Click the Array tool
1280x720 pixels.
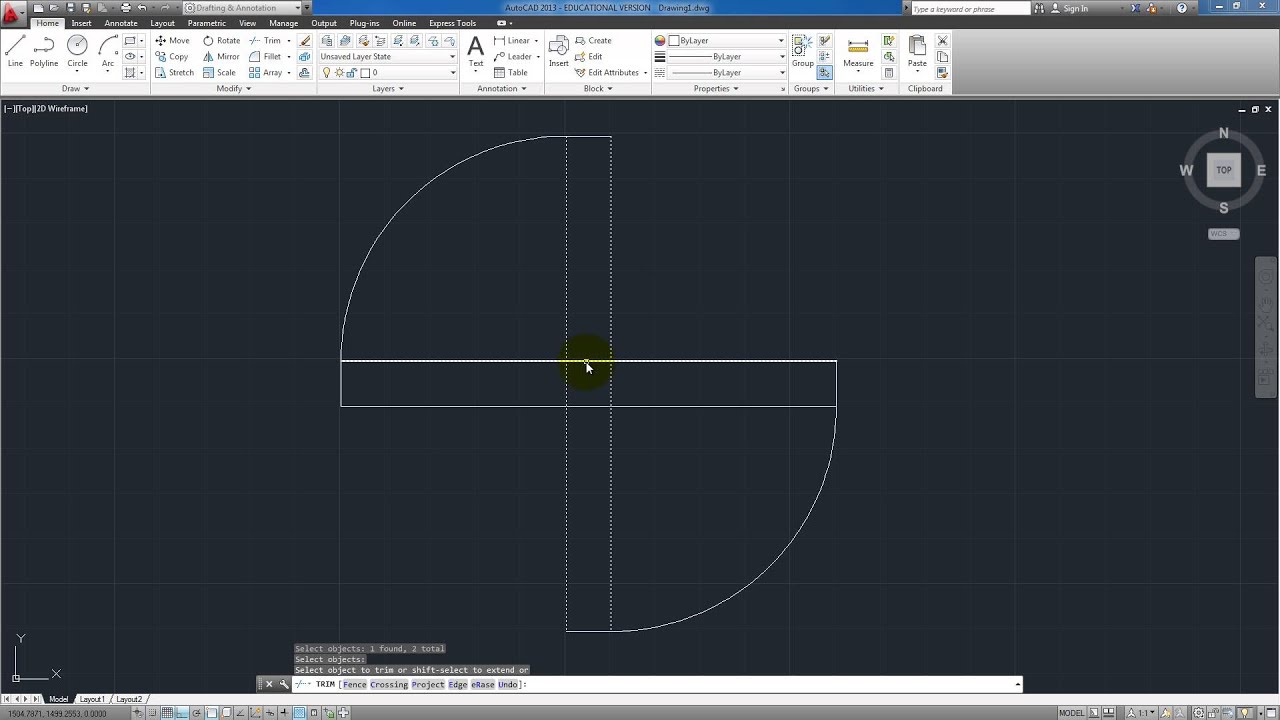[265, 73]
